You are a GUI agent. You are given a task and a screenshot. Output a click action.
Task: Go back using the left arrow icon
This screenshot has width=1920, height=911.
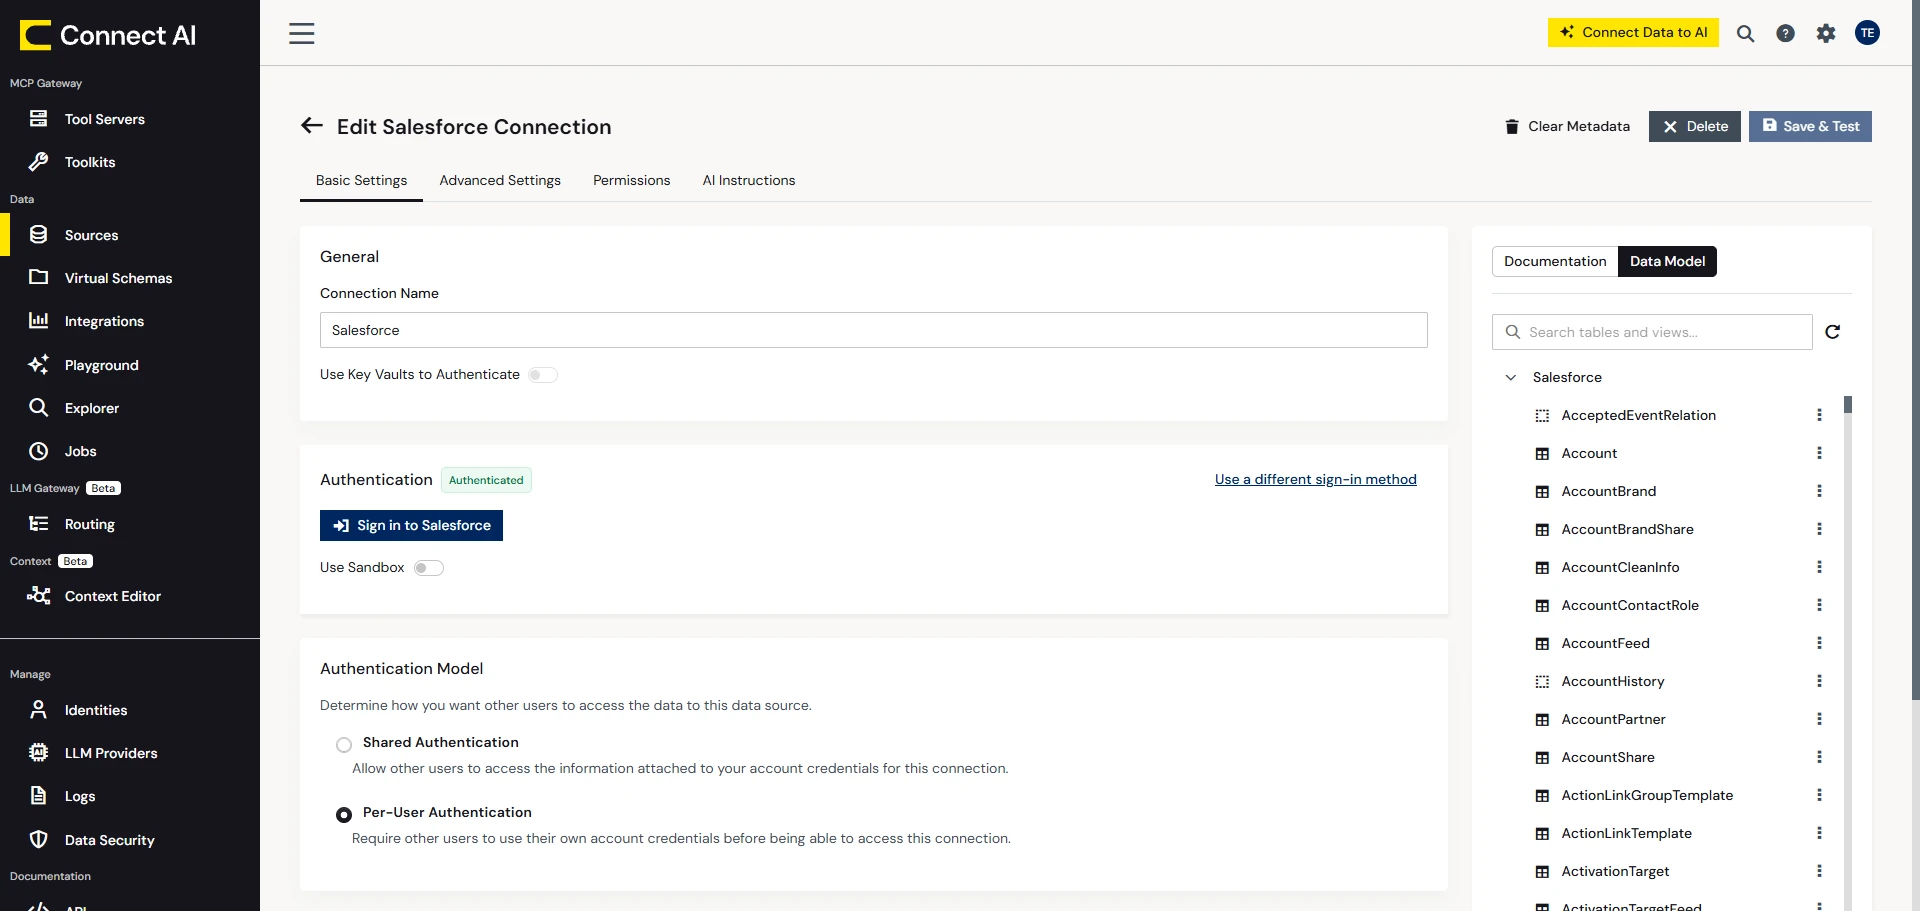(x=312, y=126)
